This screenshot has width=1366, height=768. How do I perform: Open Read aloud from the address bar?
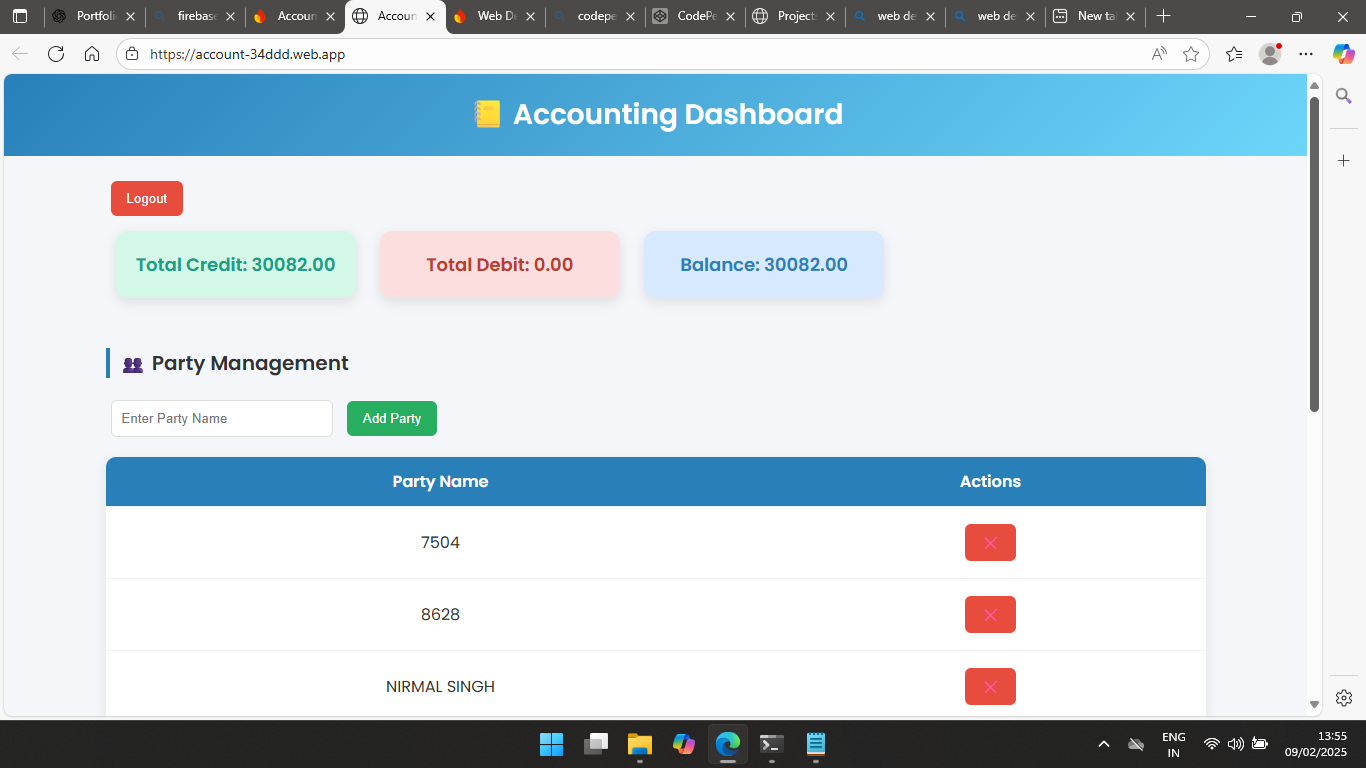click(x=1159, y=54)
